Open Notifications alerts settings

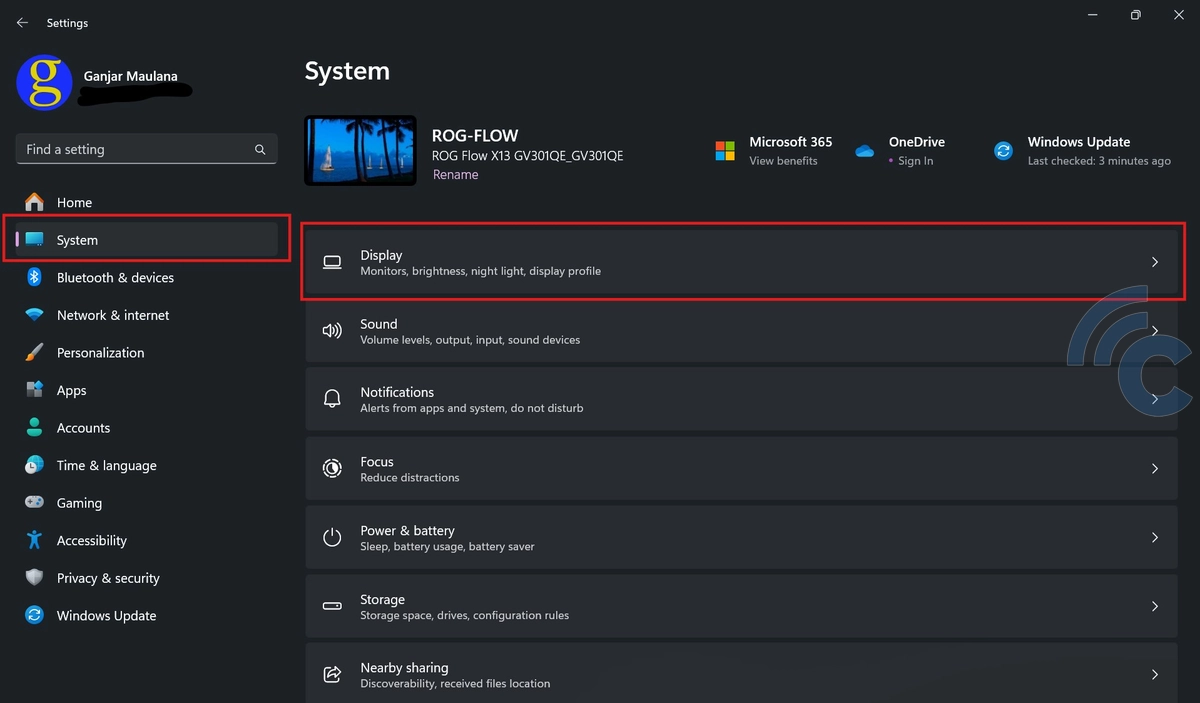point(741,399)
